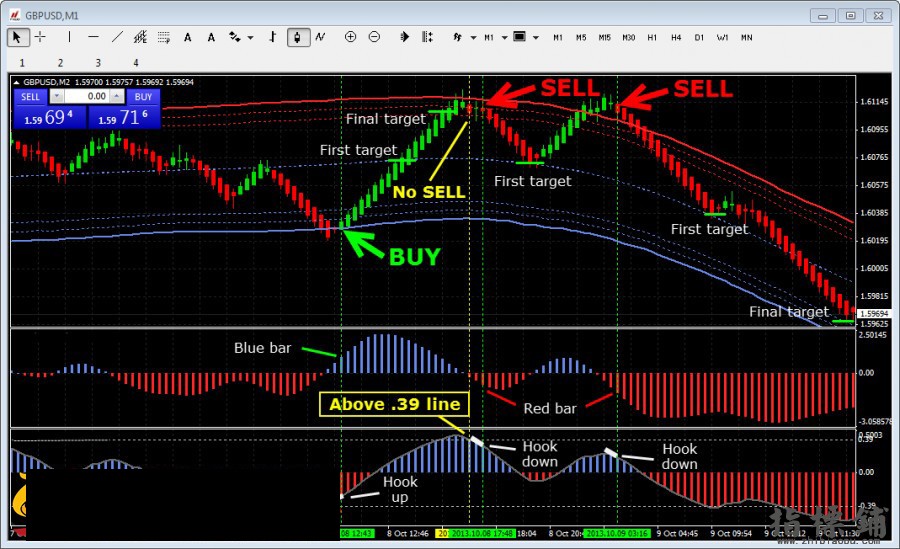Click the indicators list icon
Image resolution: width=900 pixels, height=549 pixels.
tap(457, 37)
